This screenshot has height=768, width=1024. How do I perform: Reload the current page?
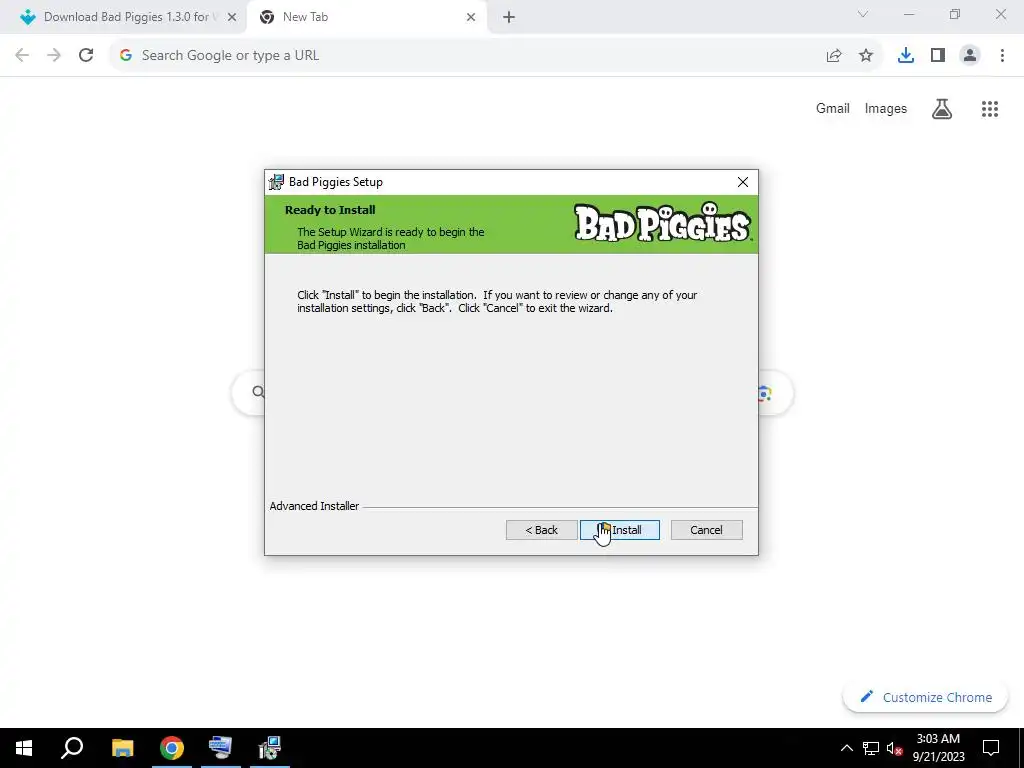86,56
